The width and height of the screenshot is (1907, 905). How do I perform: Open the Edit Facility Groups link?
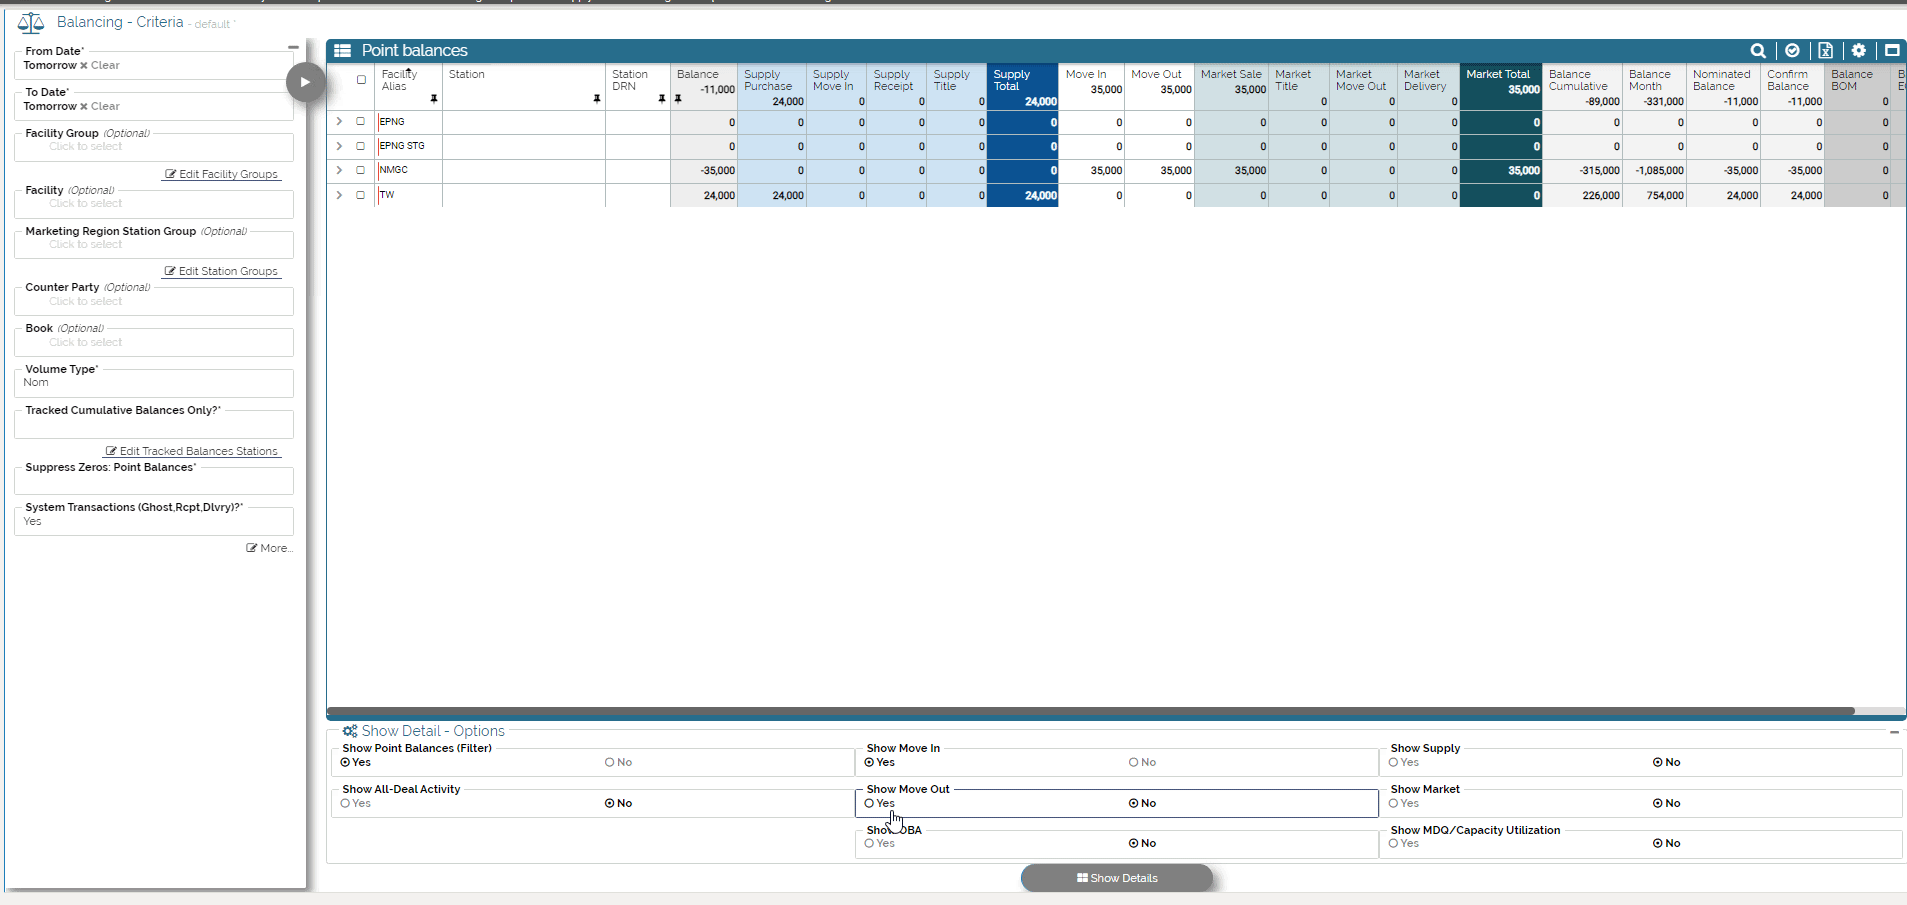(x=222, y=175)
